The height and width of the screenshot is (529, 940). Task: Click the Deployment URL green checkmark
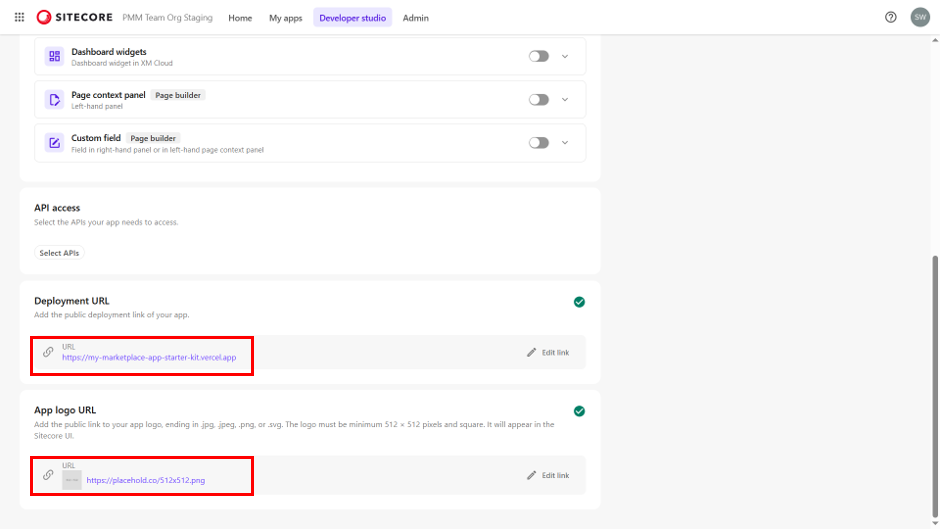pyautogui.click(x=579, y=302)
